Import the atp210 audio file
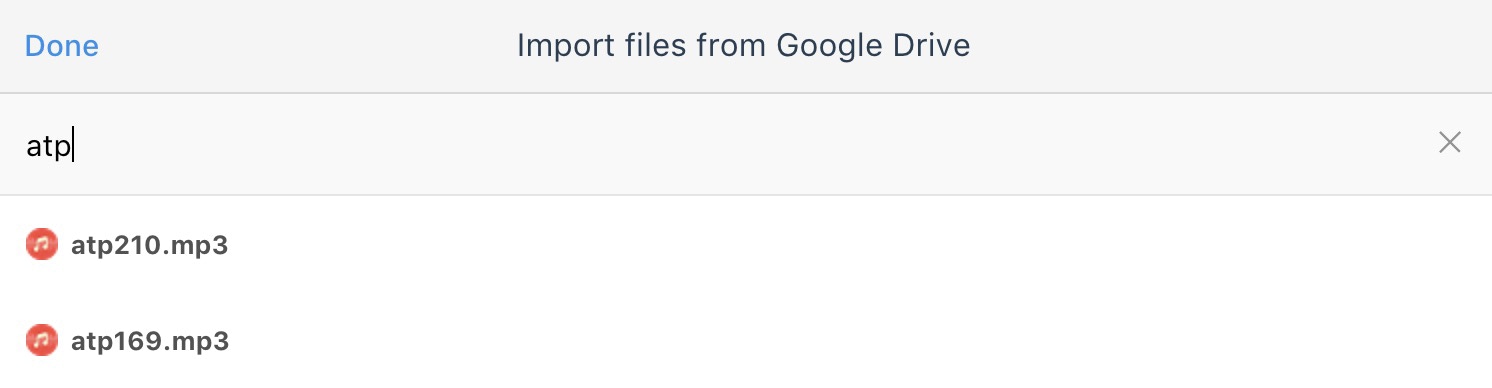The image size is (1492, 388). 746,245
